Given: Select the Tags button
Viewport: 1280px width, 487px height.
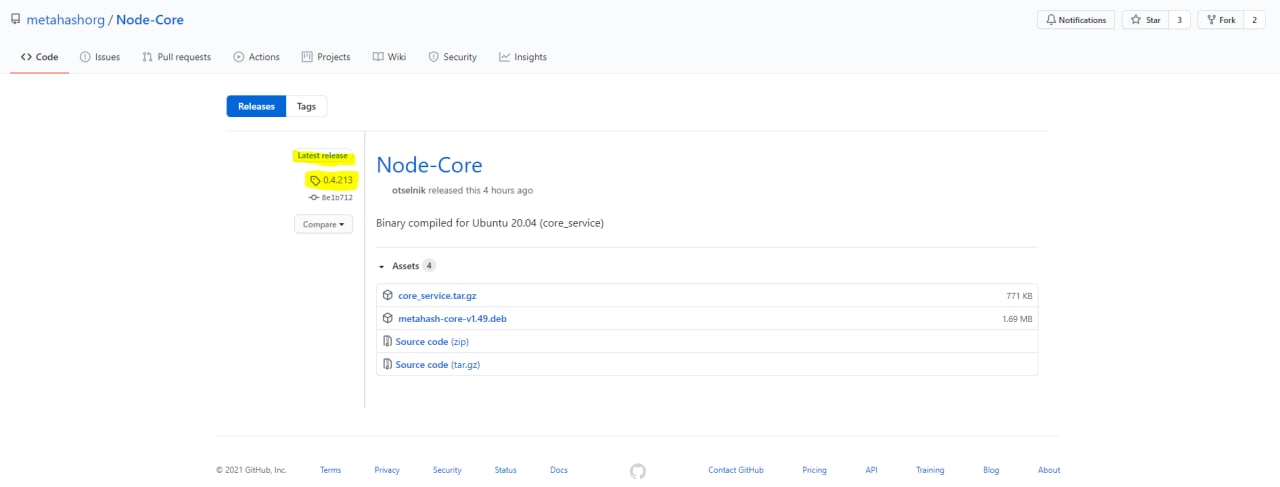Looking at the screenshot, I should point(306,106).
